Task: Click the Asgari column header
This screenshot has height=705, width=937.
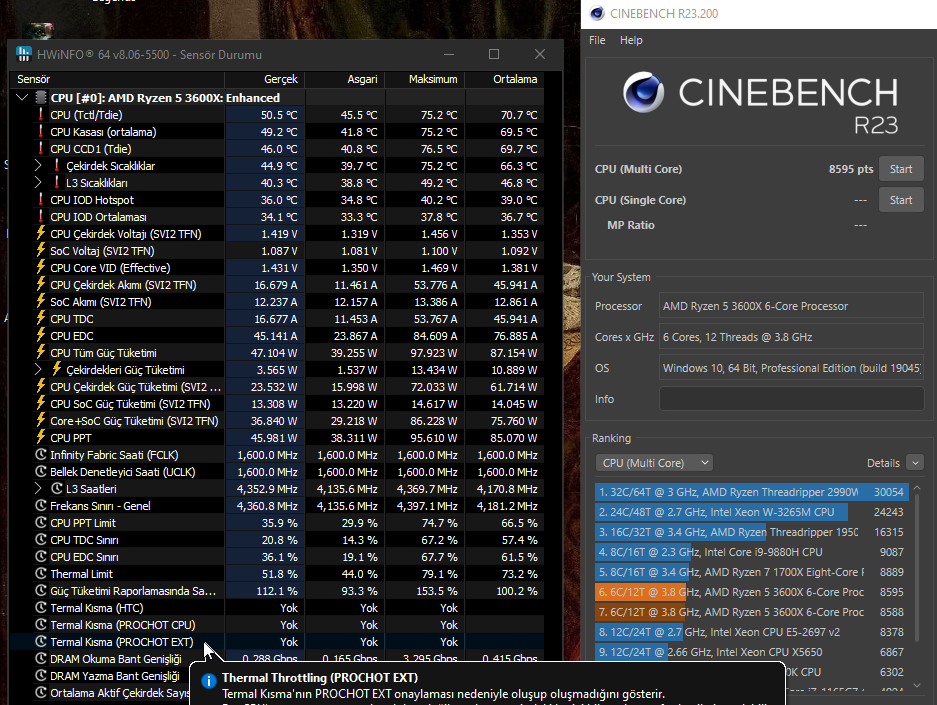Action: (345, 79)
